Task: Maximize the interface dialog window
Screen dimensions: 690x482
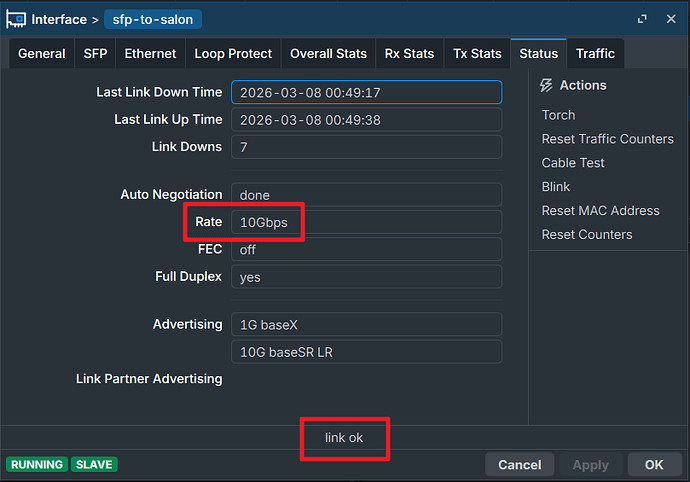Action: click(641, 19)
